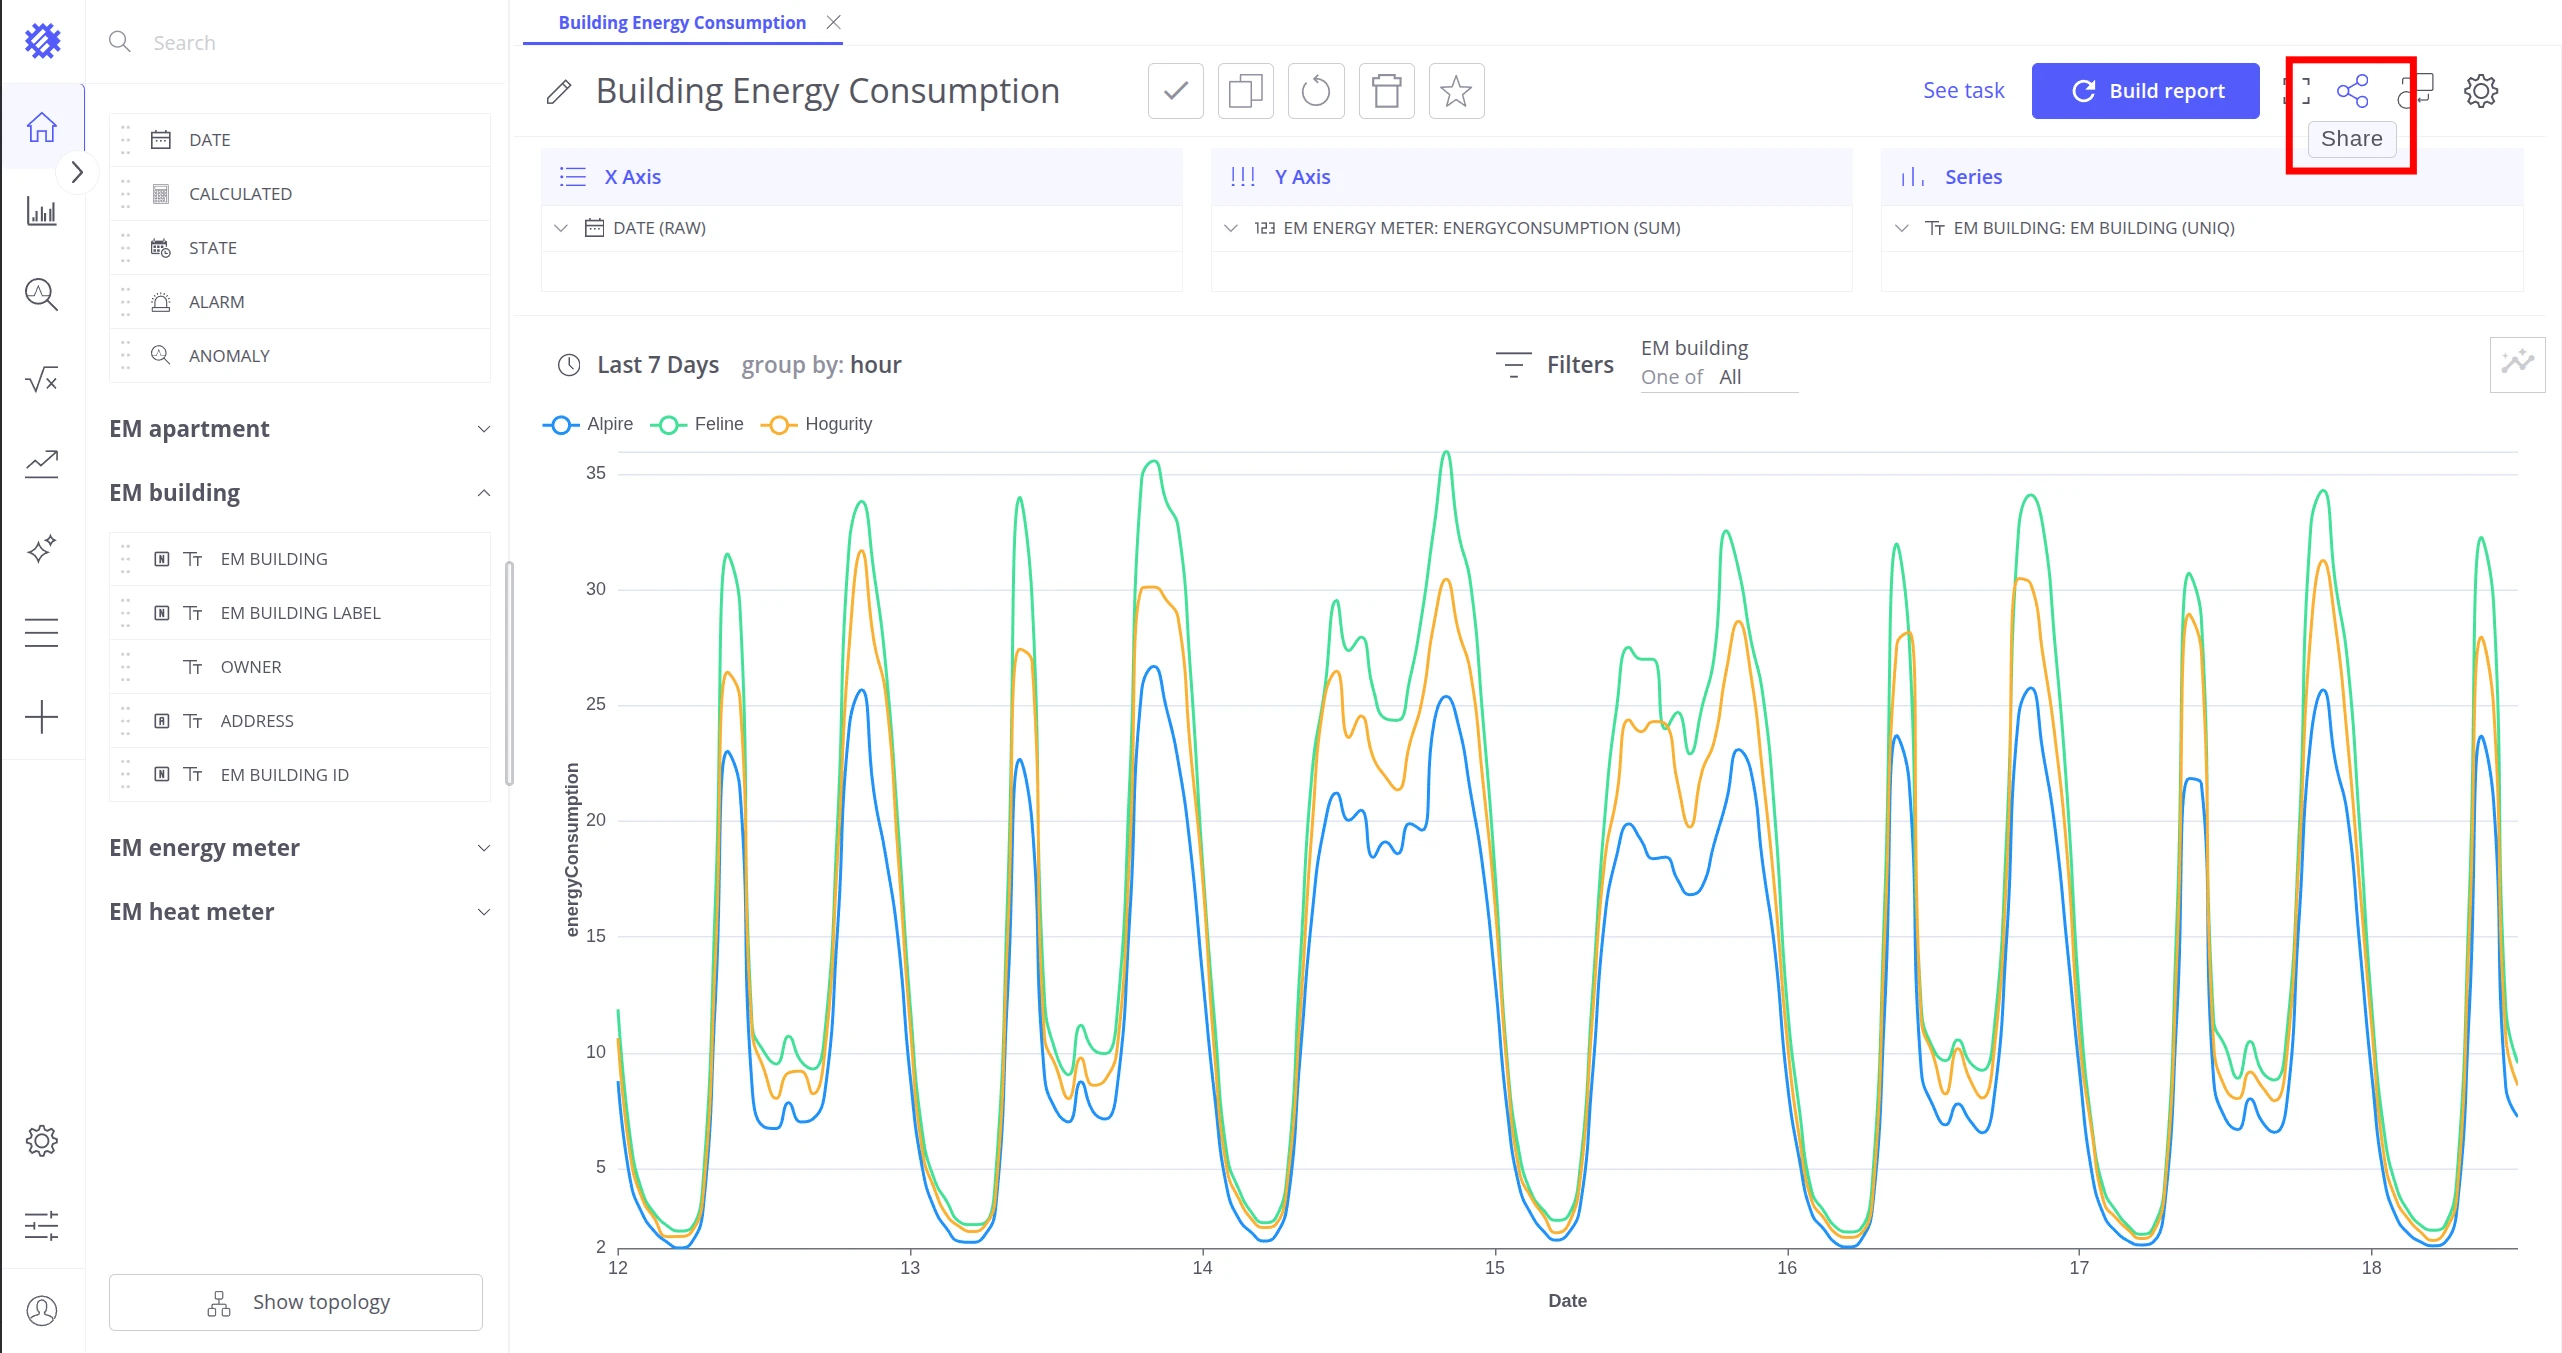This screenshot has height=1353, width=2562.
Task: Expand the EM apartment section
Action: tap(300, 429)
